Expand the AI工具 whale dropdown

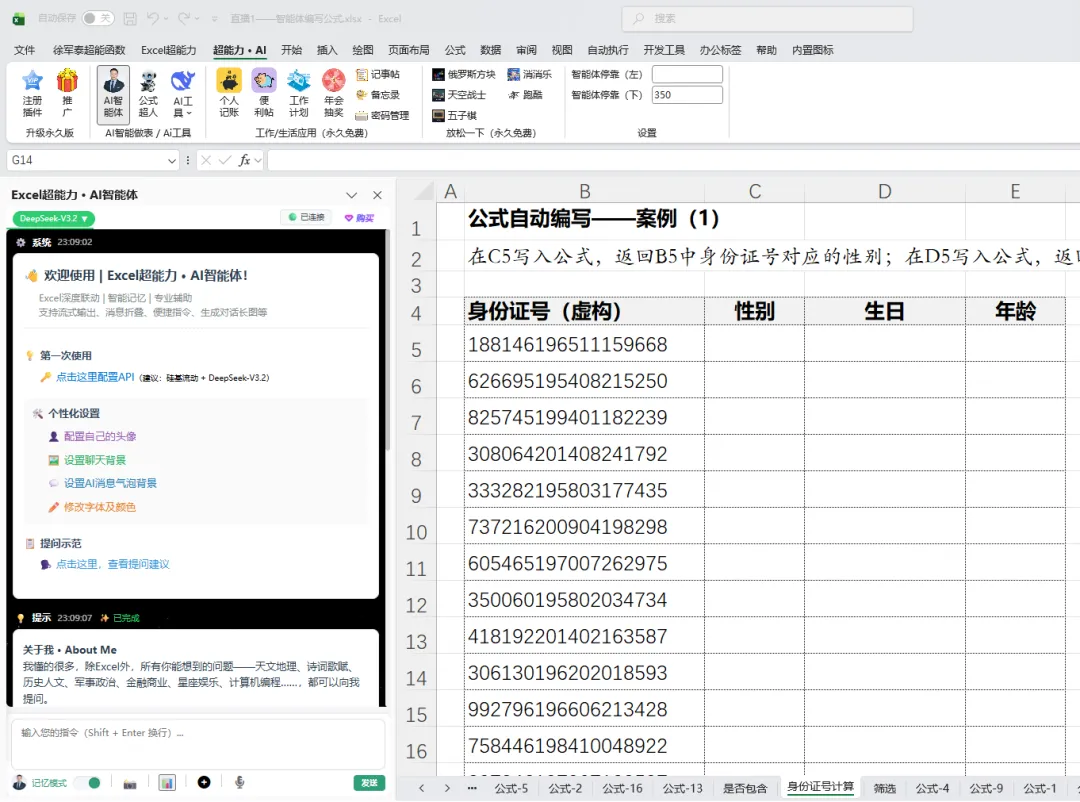(x=183, y=94)
